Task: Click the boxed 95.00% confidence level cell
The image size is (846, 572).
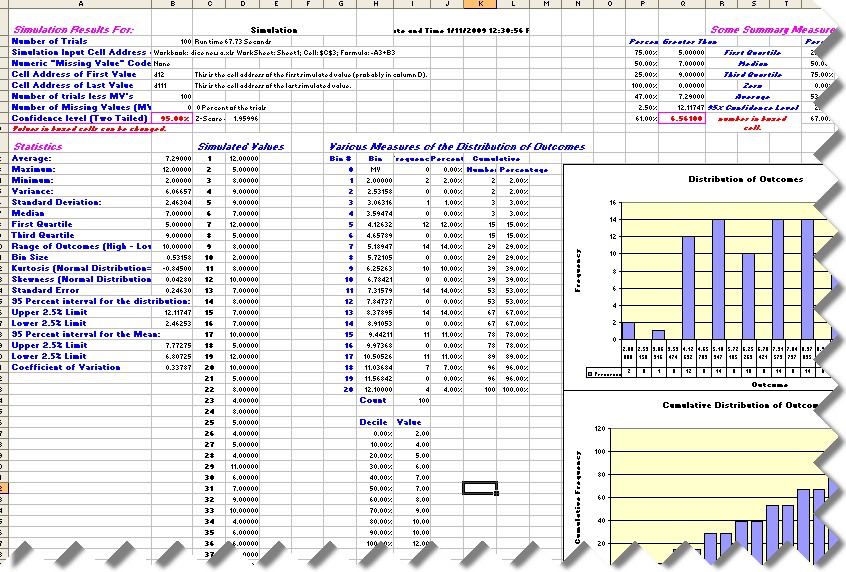Action: (x=172, y=118)
